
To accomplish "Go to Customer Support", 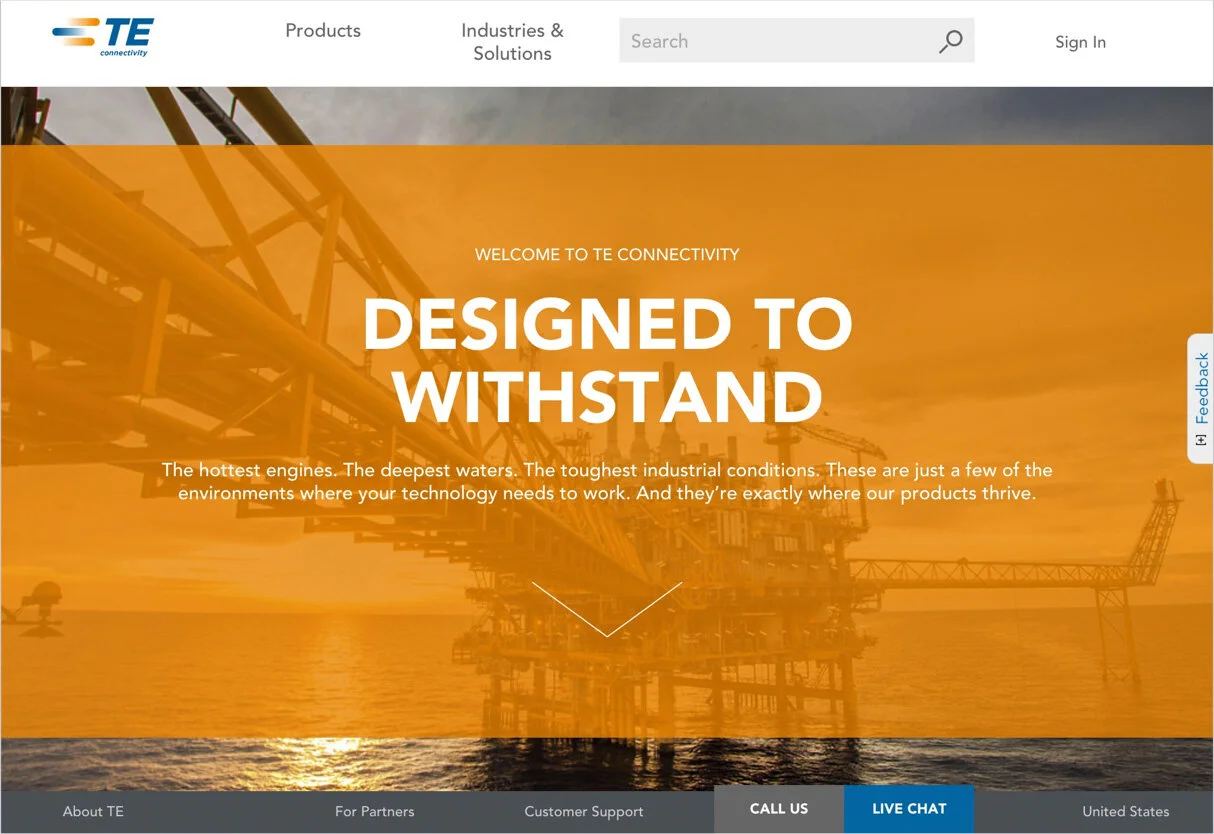I will [584, 811].
